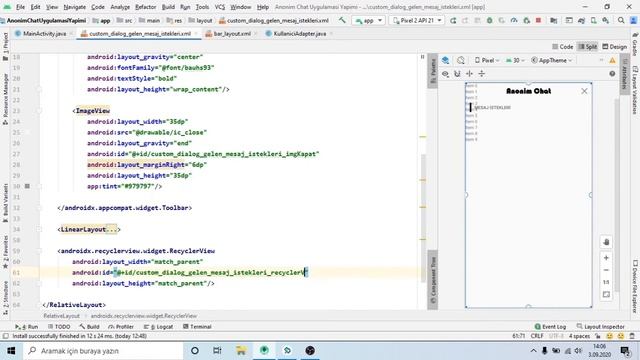The width and height of the screenshot is (640, 360).
Task: Open the Pixel device preview dropdown
Action: [x=487, y=60]
